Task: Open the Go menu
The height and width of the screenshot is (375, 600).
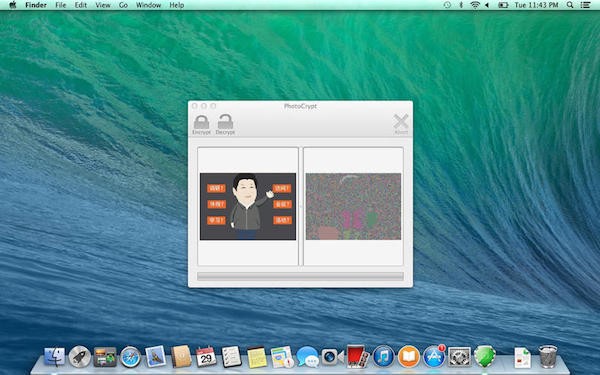Action: (x=123, y=5)
